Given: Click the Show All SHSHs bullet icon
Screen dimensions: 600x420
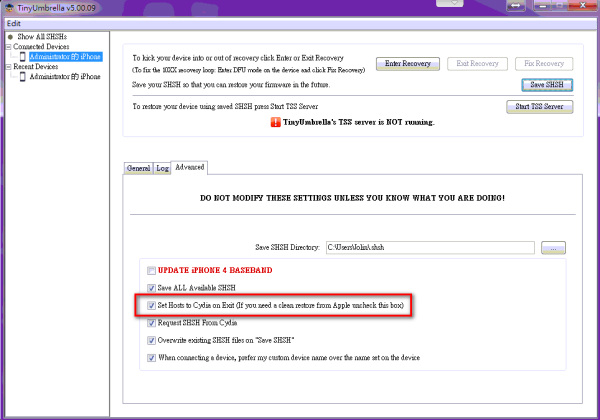Looking at the screenshot, I should [x=9, y=36].
